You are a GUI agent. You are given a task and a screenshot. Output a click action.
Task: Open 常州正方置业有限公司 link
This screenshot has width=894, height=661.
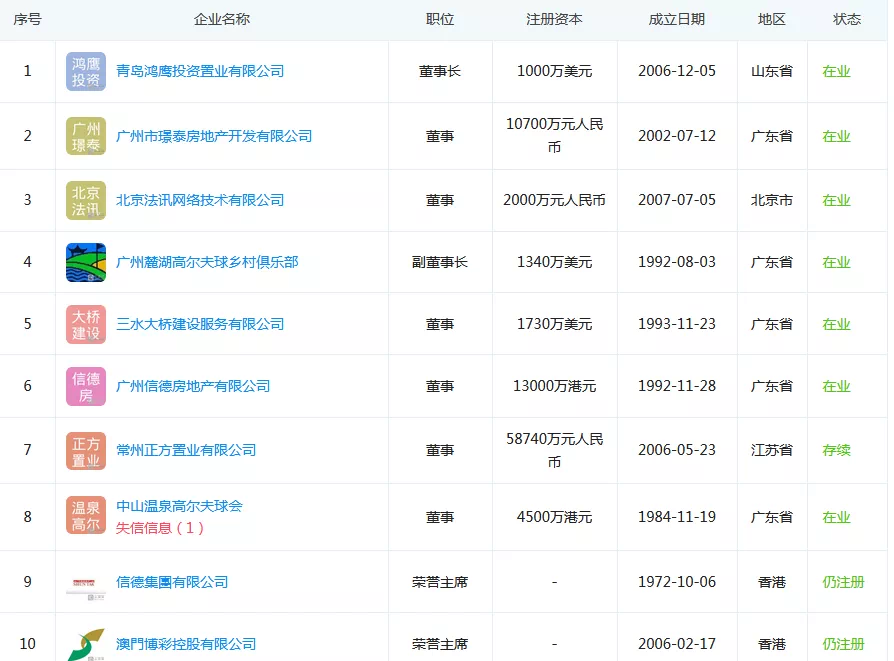tap(186, 451)
